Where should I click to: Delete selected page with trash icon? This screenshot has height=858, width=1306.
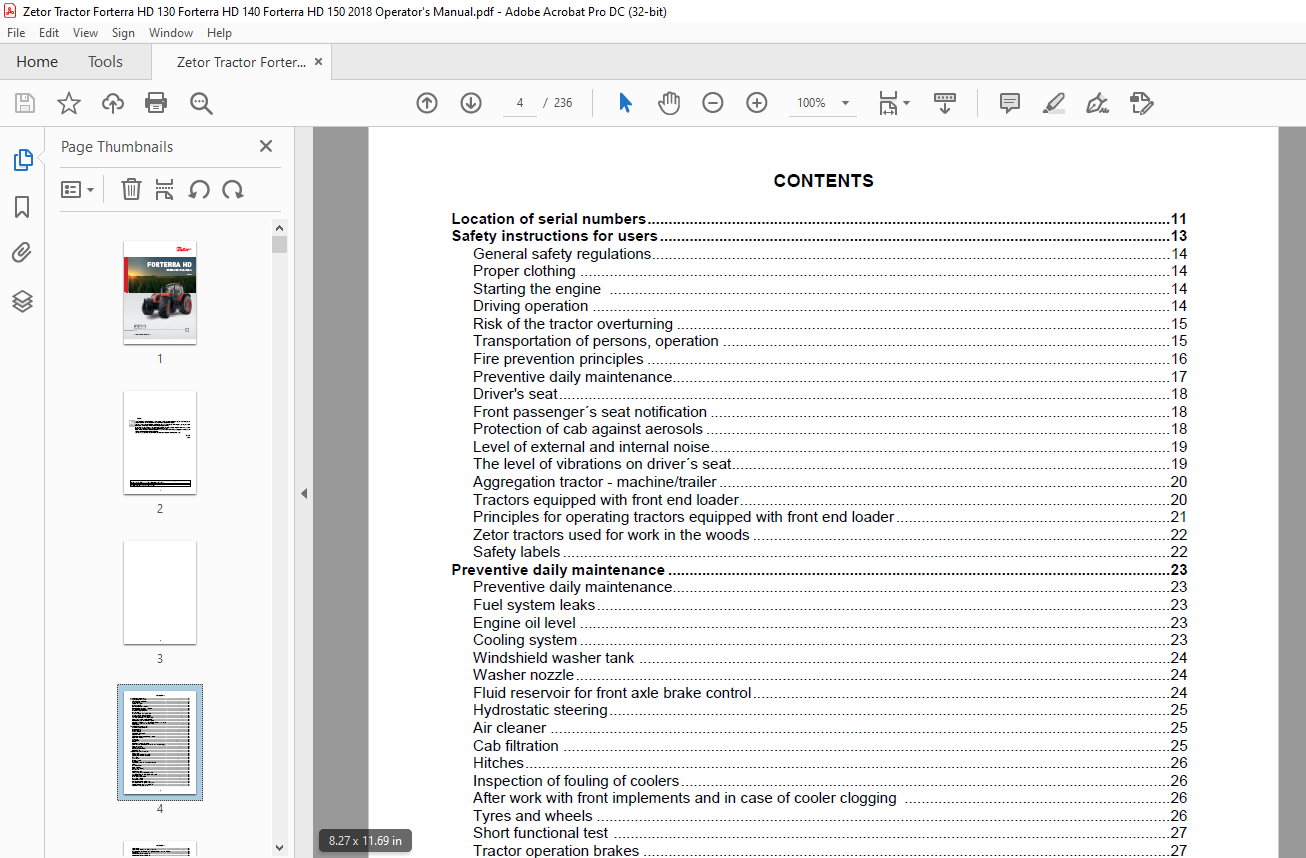(131, 189)
